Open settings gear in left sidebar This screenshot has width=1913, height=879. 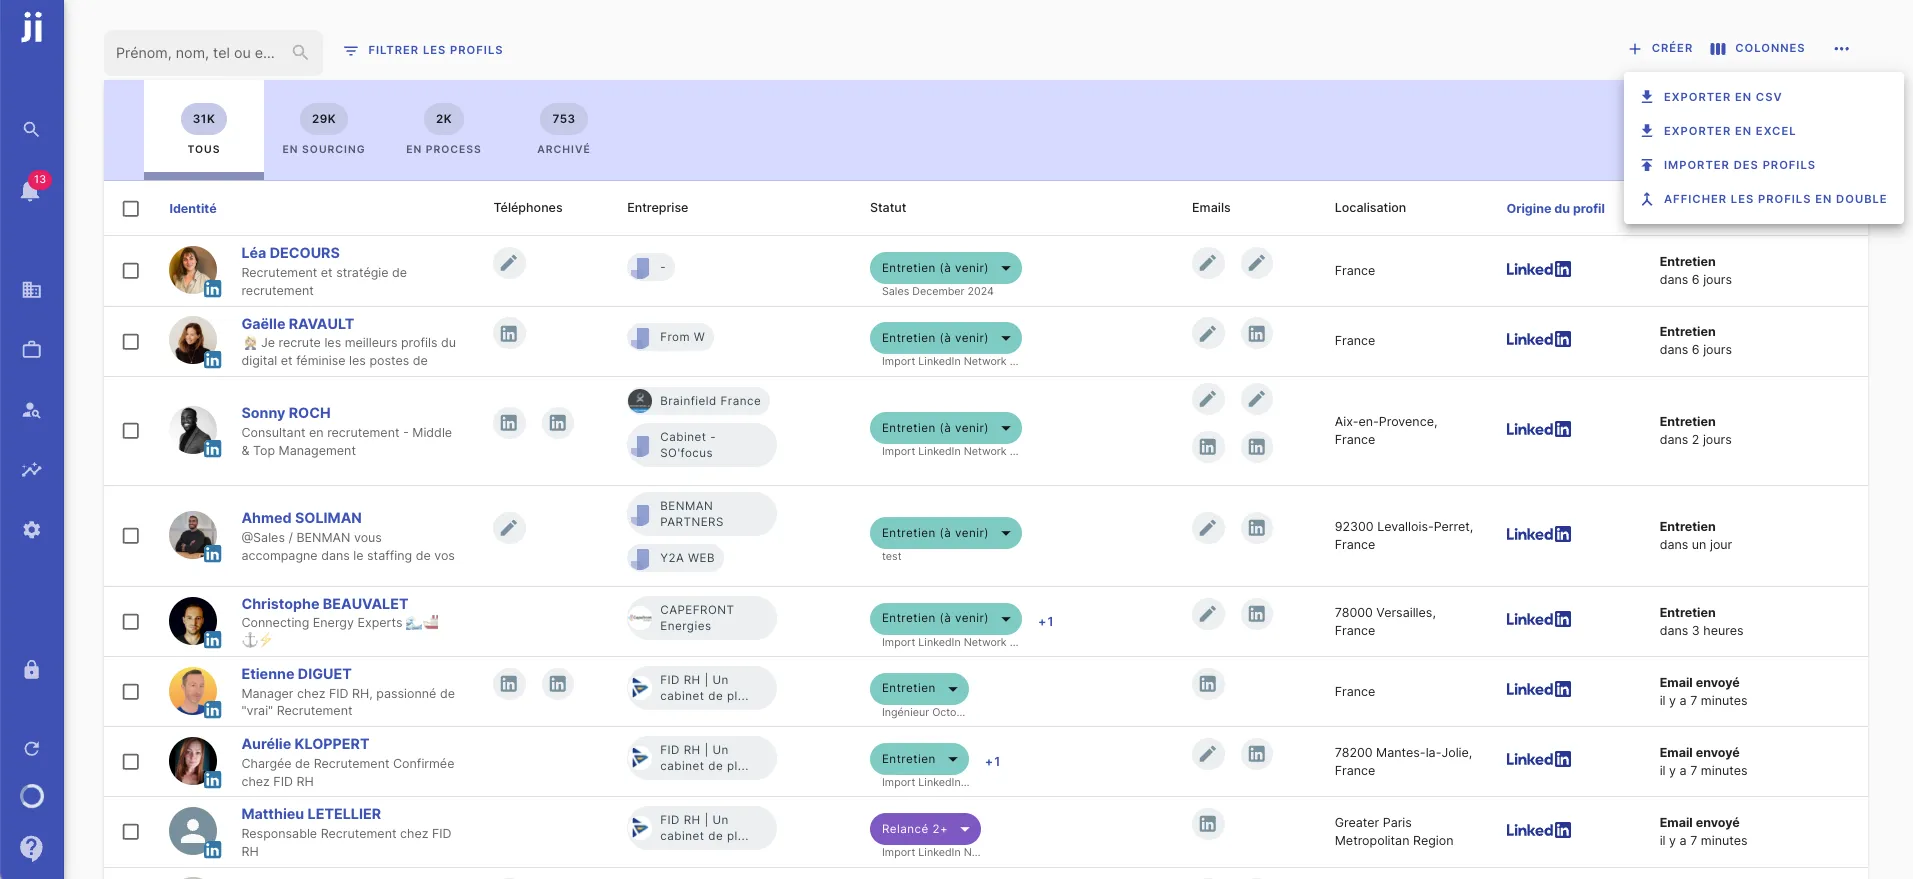click(x=31, y=530)
